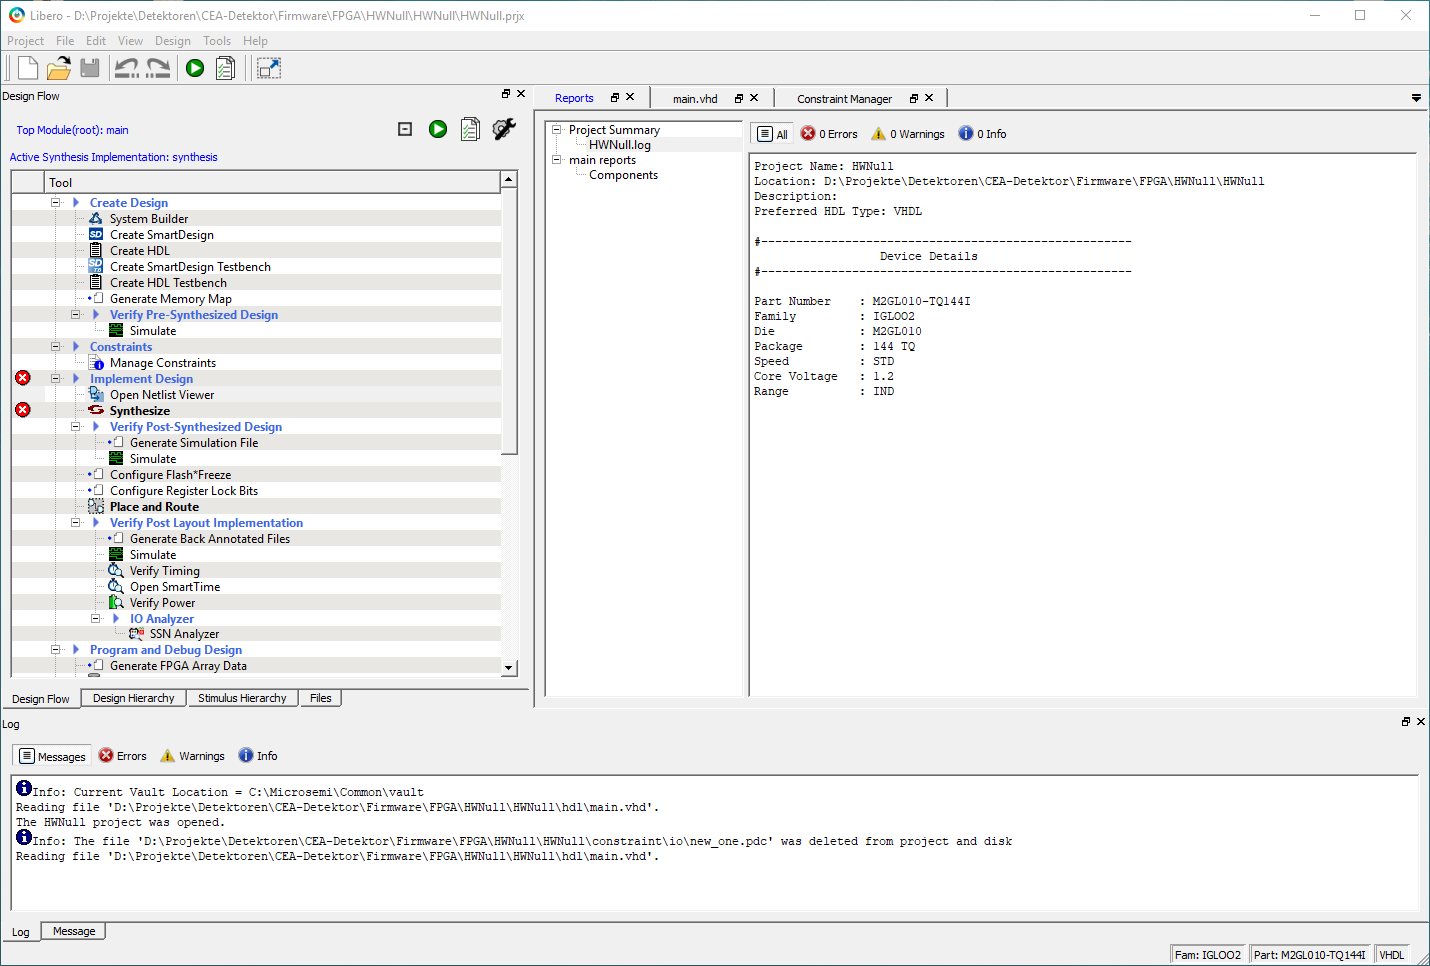Open HWNull.log report entry
The image size is (1430, 966).
pos(620,145)
